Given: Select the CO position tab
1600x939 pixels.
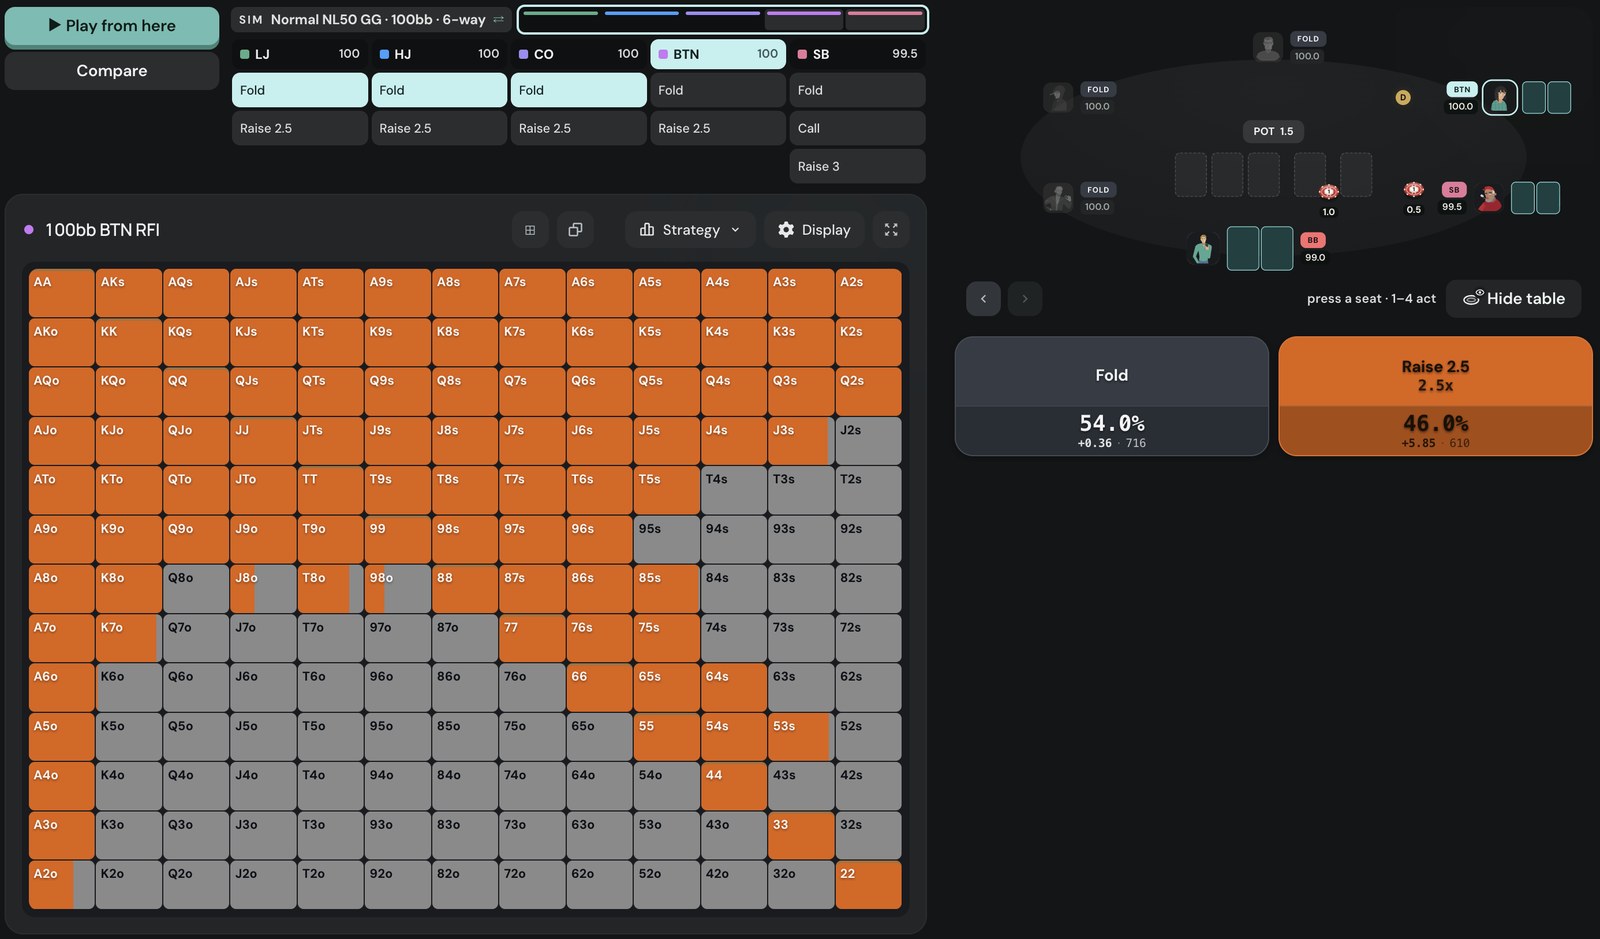Looking at the screenshot, I should tap(578, 54).
